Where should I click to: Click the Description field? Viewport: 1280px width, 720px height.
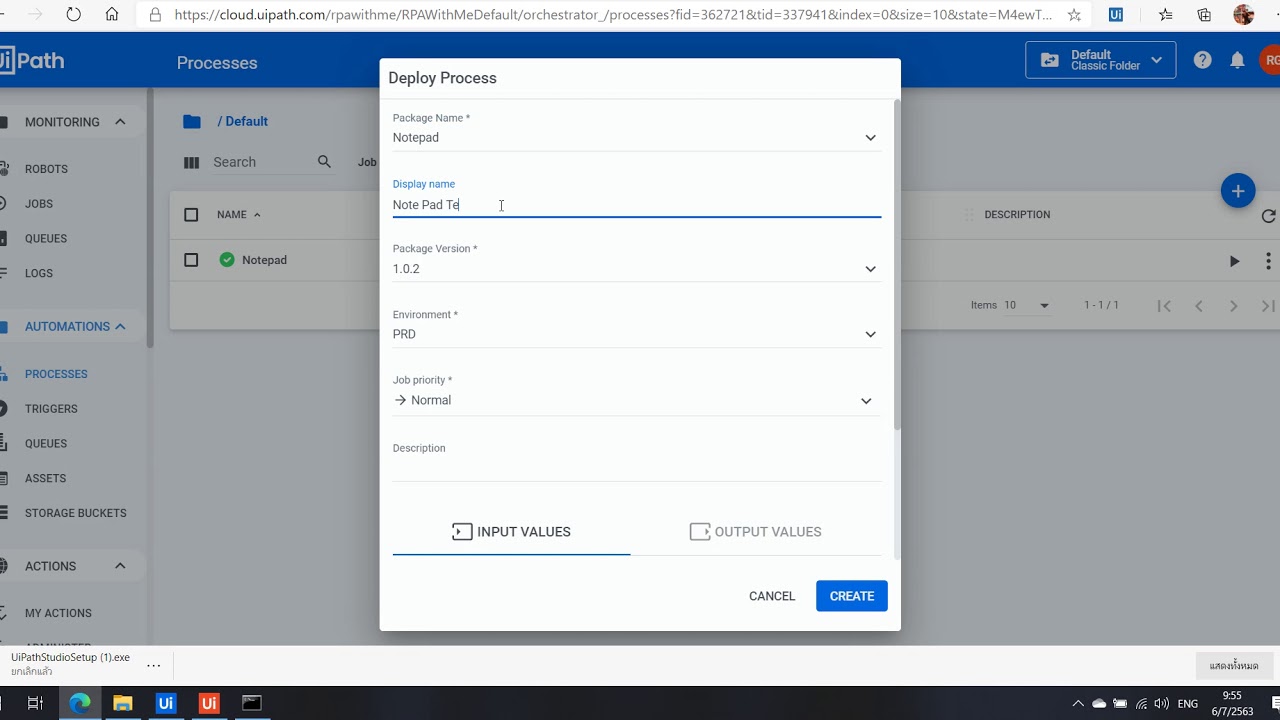[637, 469]
